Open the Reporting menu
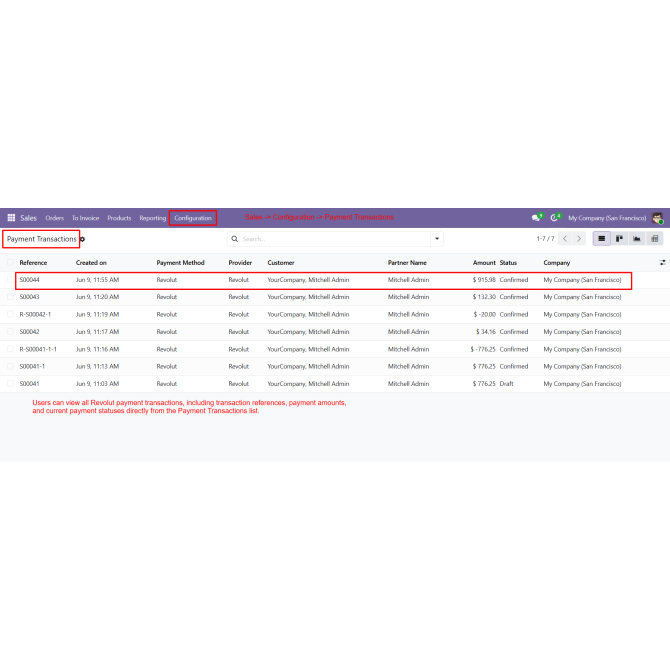The height and width of the screenshot is (670, 670). (x=153, y=218)
